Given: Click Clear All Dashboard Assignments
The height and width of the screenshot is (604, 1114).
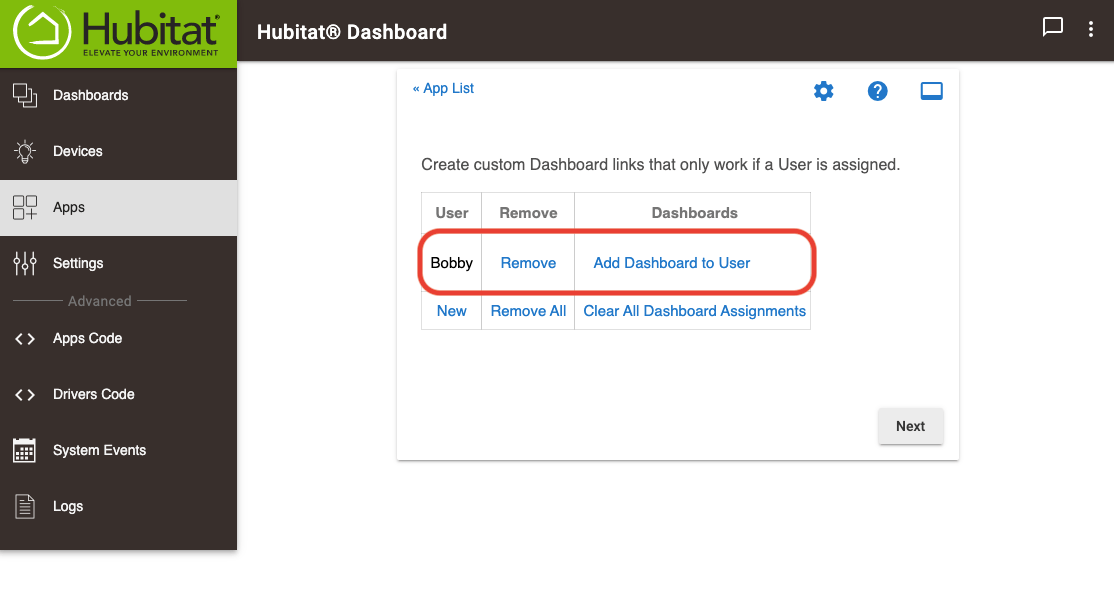Looking at the screenshot, I should [x=693, y=311].
